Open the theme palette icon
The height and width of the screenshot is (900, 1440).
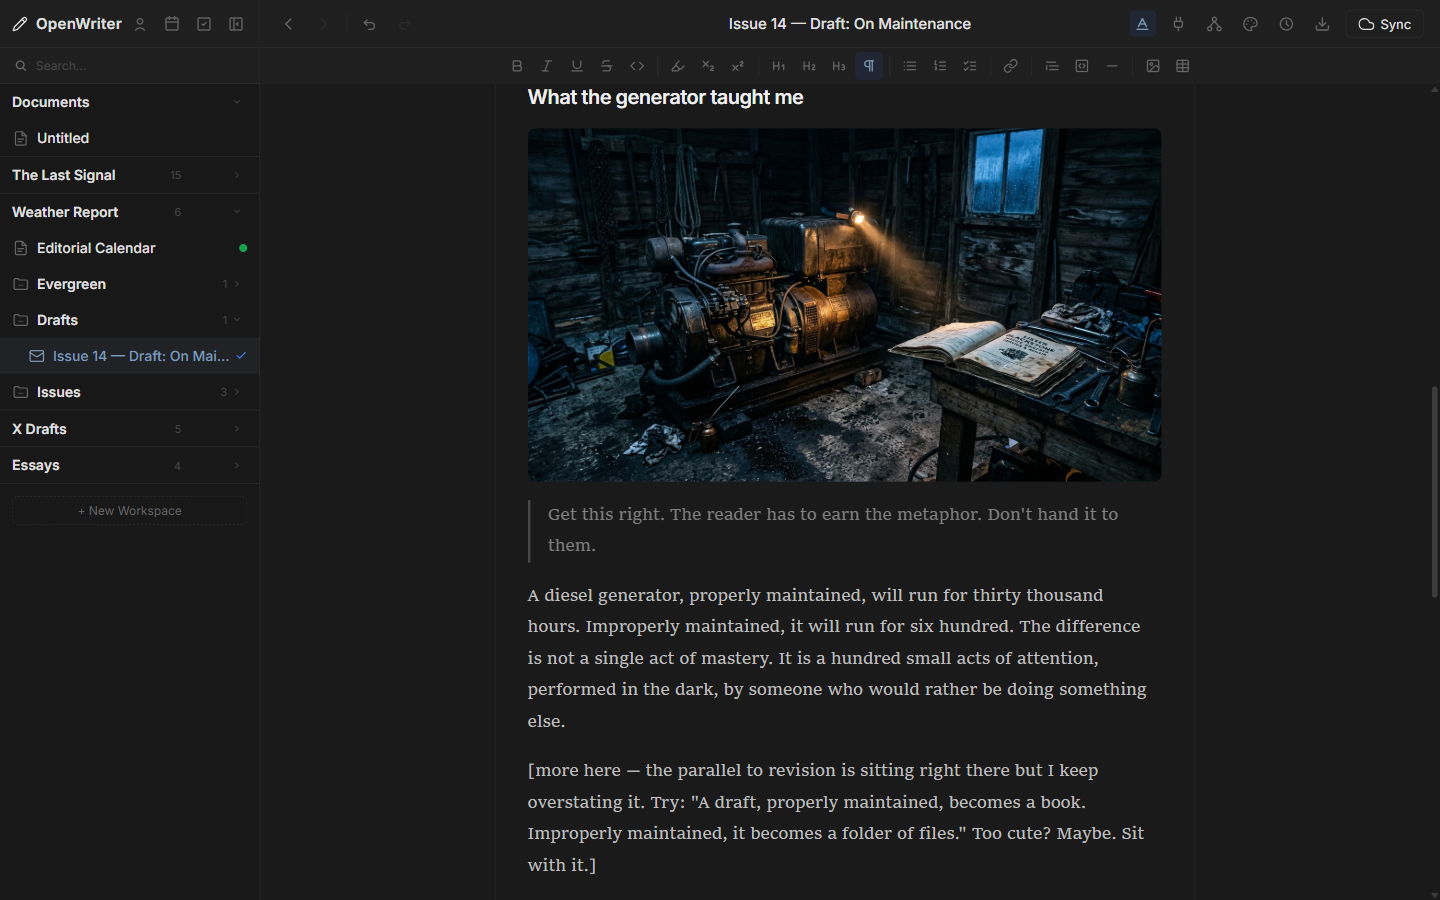pos(1250,23)
